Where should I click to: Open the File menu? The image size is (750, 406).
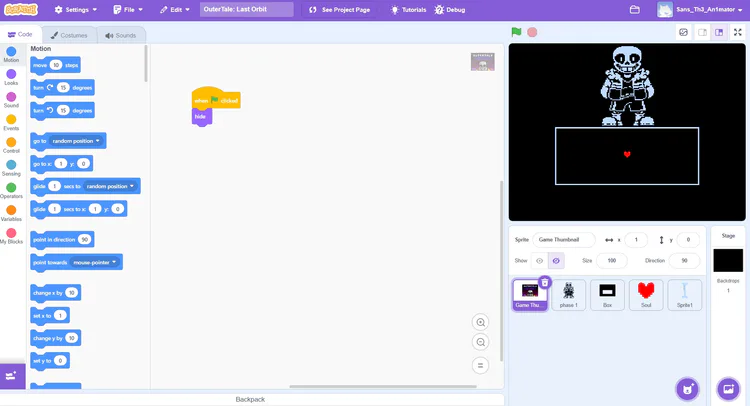(128, 10)
